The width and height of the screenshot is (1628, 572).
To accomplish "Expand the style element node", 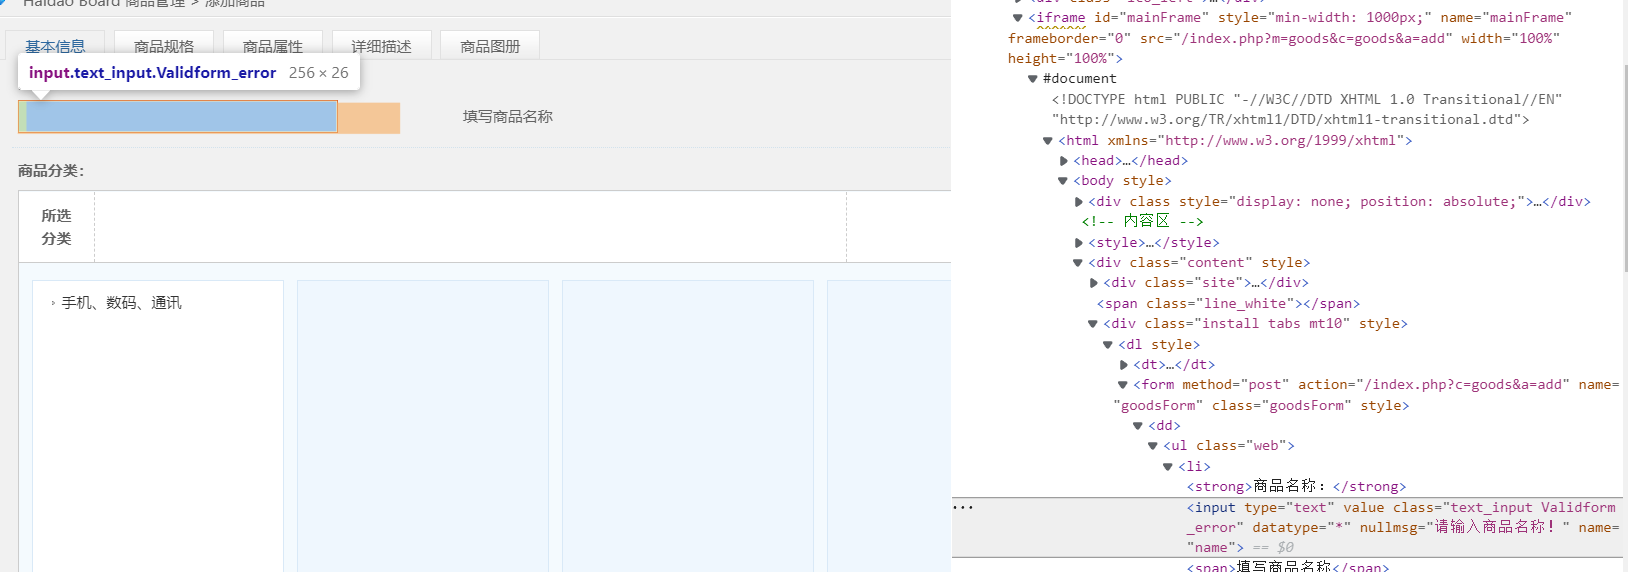I will click(x=1079, y=243).
